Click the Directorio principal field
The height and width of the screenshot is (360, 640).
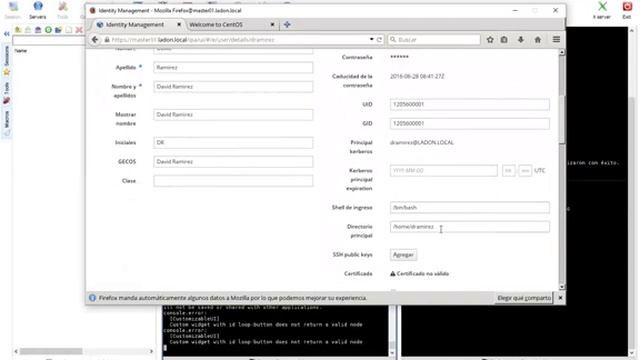pos(469,227)
